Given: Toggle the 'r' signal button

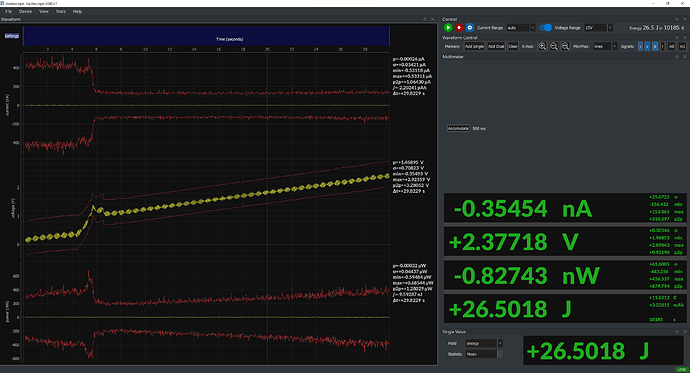Looking at the screenshot, I should [x=662, y=46].
